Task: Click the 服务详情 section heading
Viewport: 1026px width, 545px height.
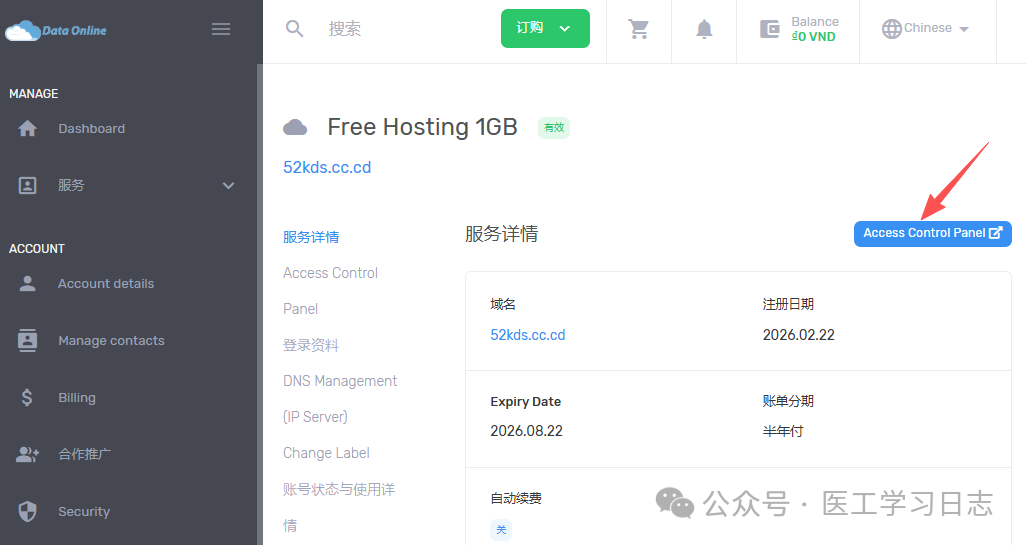Action: pos(501,234)
